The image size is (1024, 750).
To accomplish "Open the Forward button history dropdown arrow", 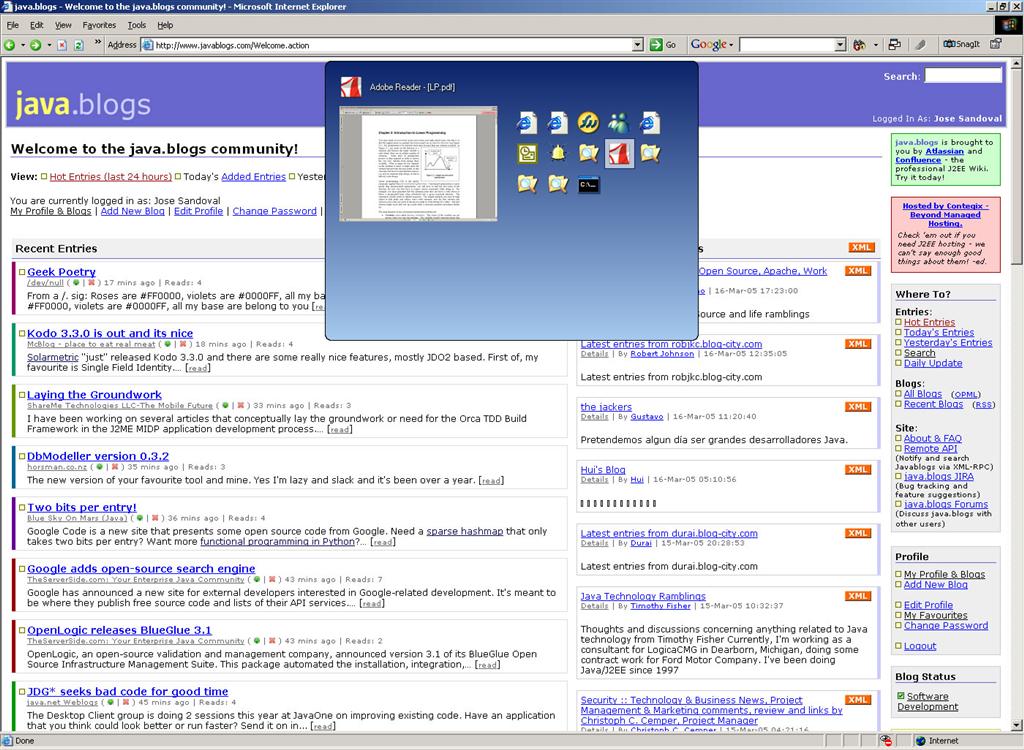I will click(x=48, y=45).
